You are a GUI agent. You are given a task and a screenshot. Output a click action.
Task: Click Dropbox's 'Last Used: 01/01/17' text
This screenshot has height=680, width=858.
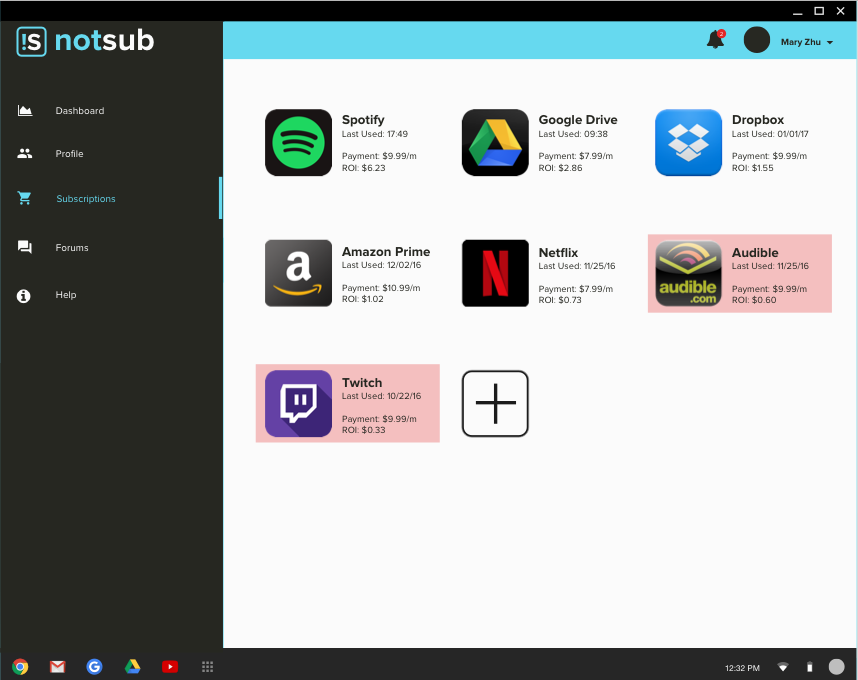770,134
